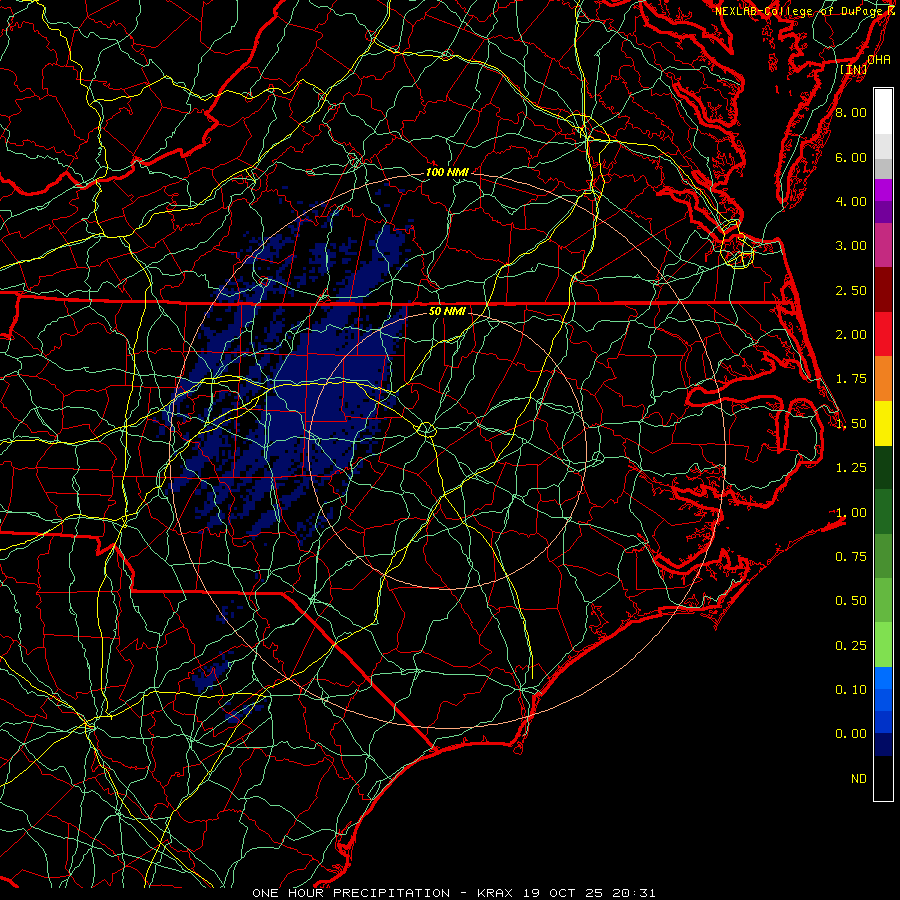Click the "4.00" legend value

pos(851,201)
